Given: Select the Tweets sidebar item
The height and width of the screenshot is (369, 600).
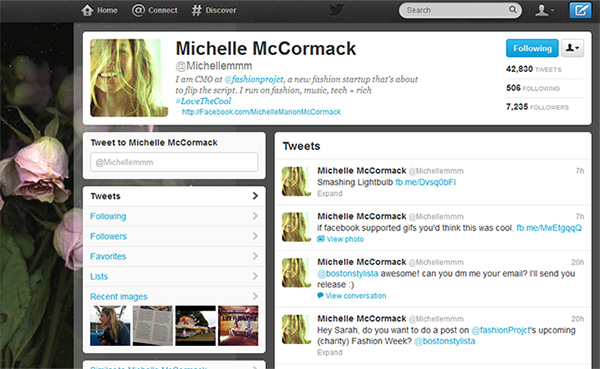Looking at the screenshot, I should tap(174, 196).
